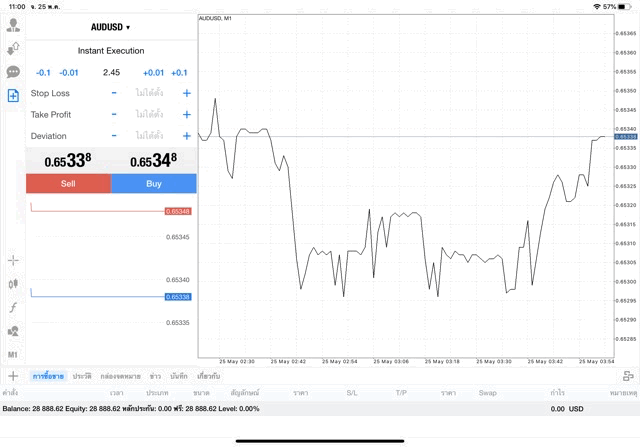The height and width of the screenshot is (447, 640).
Task: Switch to the ประวัติ tab
Action: 82,376
